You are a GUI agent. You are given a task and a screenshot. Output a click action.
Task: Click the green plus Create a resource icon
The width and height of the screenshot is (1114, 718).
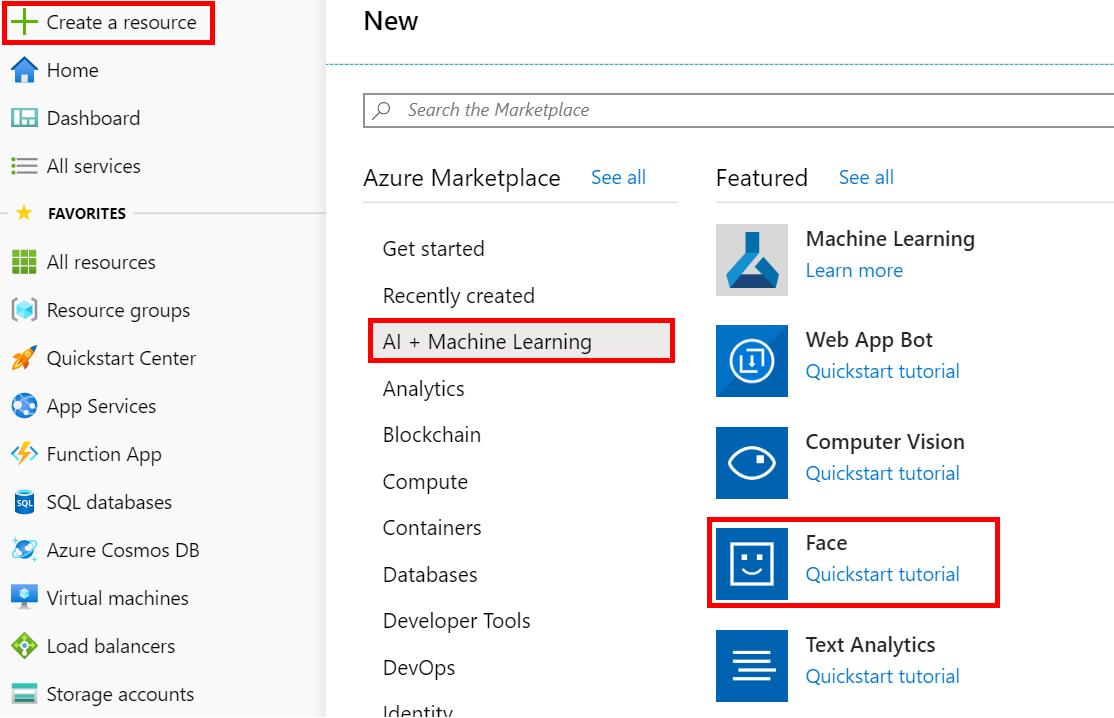pyautogui.click(x=24, y=22)
